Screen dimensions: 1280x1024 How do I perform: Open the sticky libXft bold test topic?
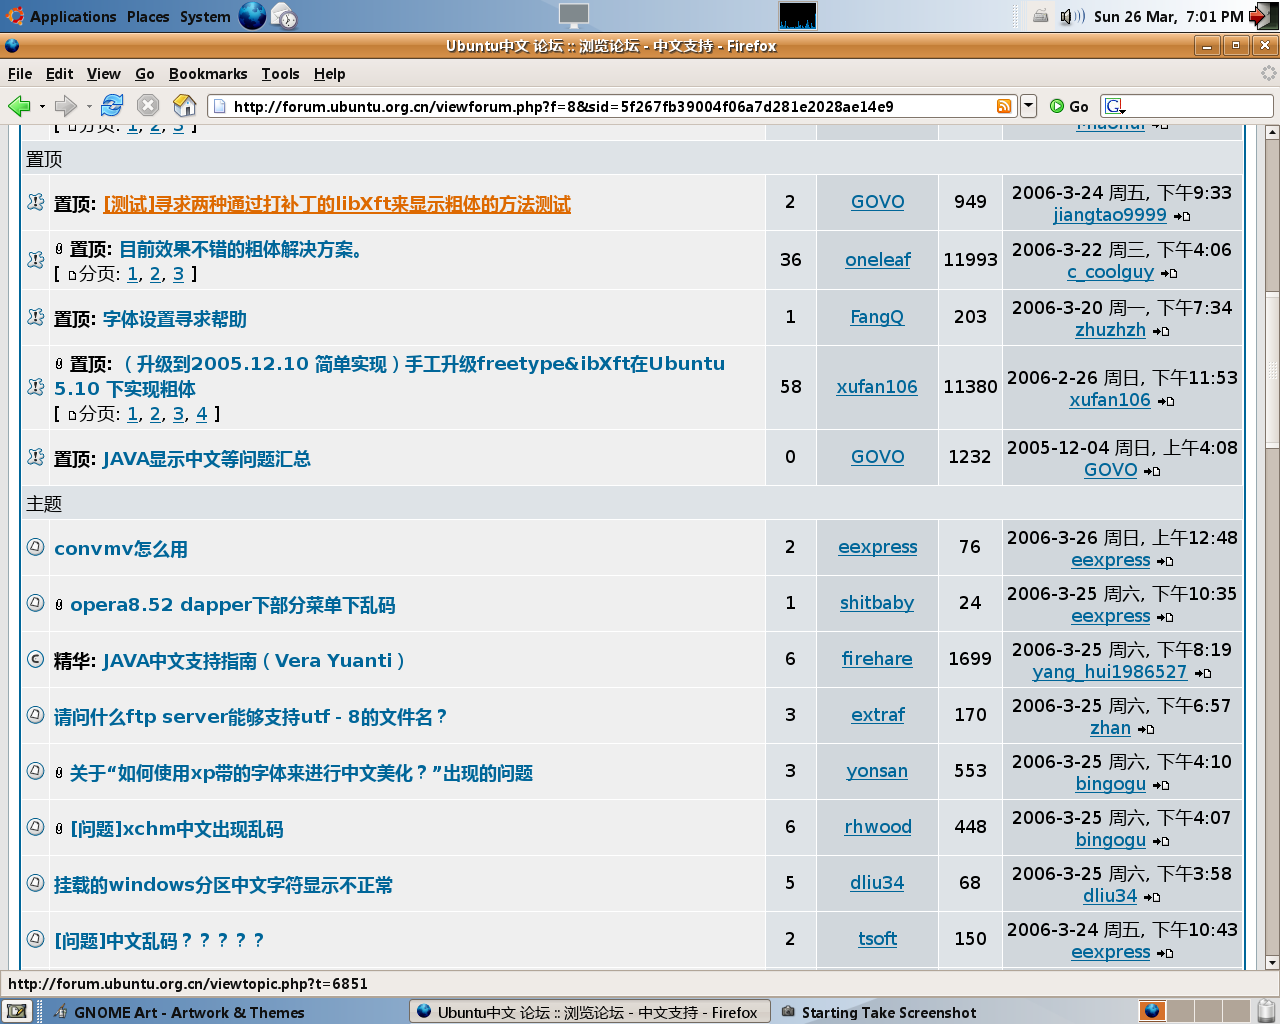coord(337,204)
